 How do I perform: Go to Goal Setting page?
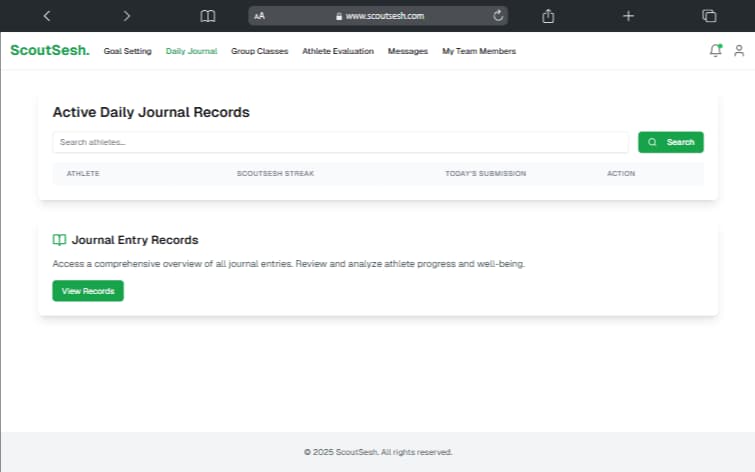[x=128, y=51]
